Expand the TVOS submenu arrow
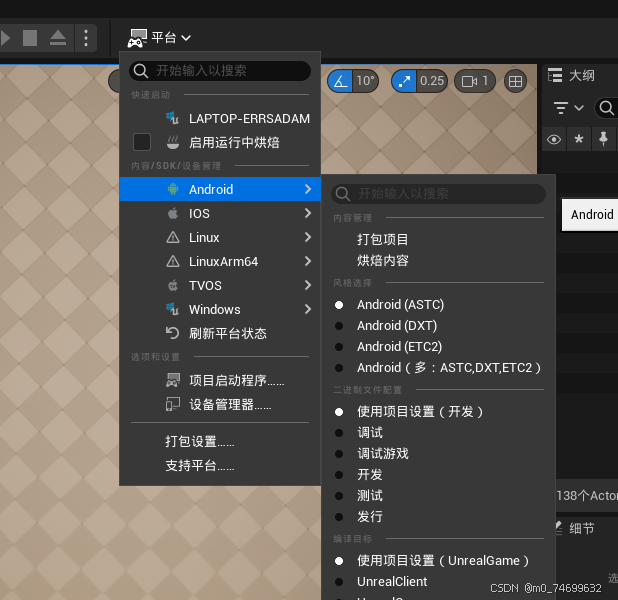The height and width of the screenshot is (600, 618). click(x=308, y=285)
